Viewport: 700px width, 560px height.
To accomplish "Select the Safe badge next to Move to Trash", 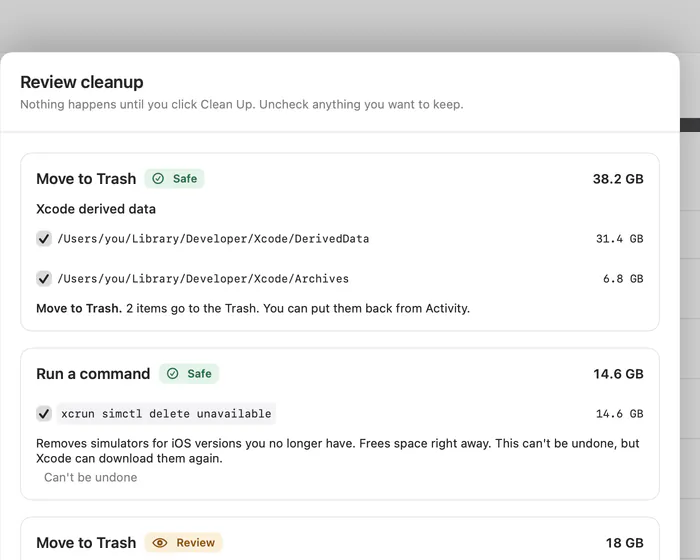I will pos(174,179).
